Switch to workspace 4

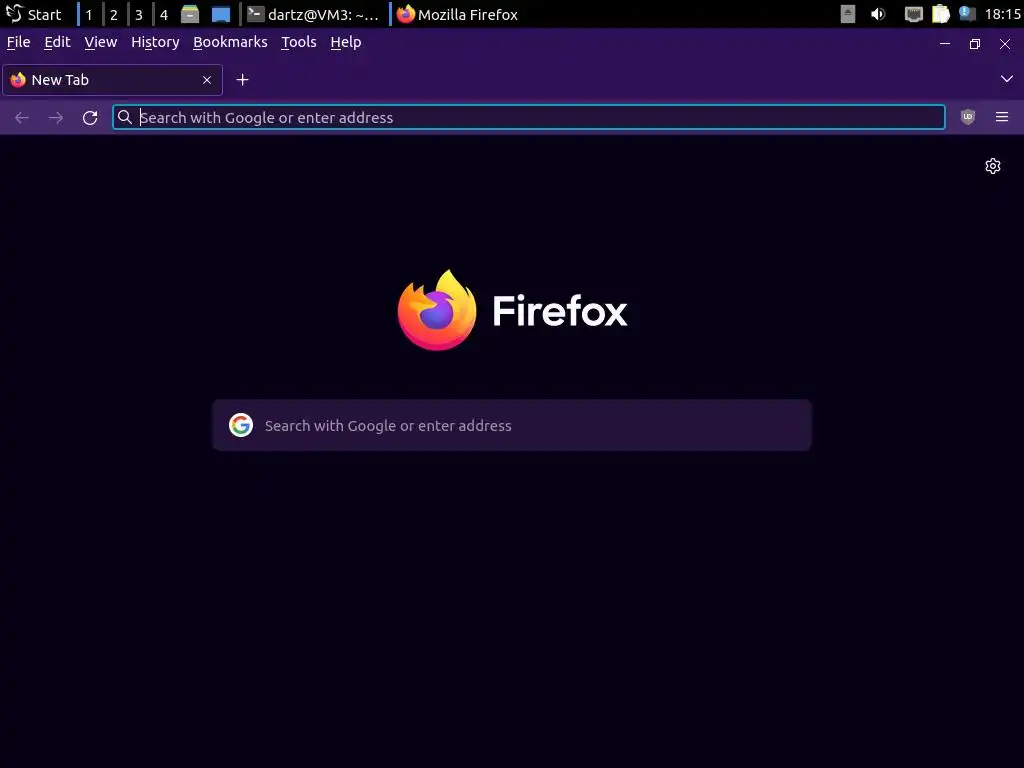click(x=163, y=14)
